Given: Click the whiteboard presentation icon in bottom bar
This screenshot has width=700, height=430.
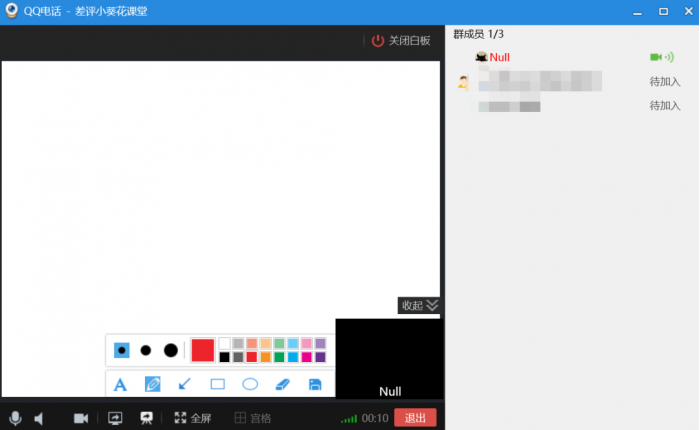Looking at the screenshot, I should click(146, 418).
